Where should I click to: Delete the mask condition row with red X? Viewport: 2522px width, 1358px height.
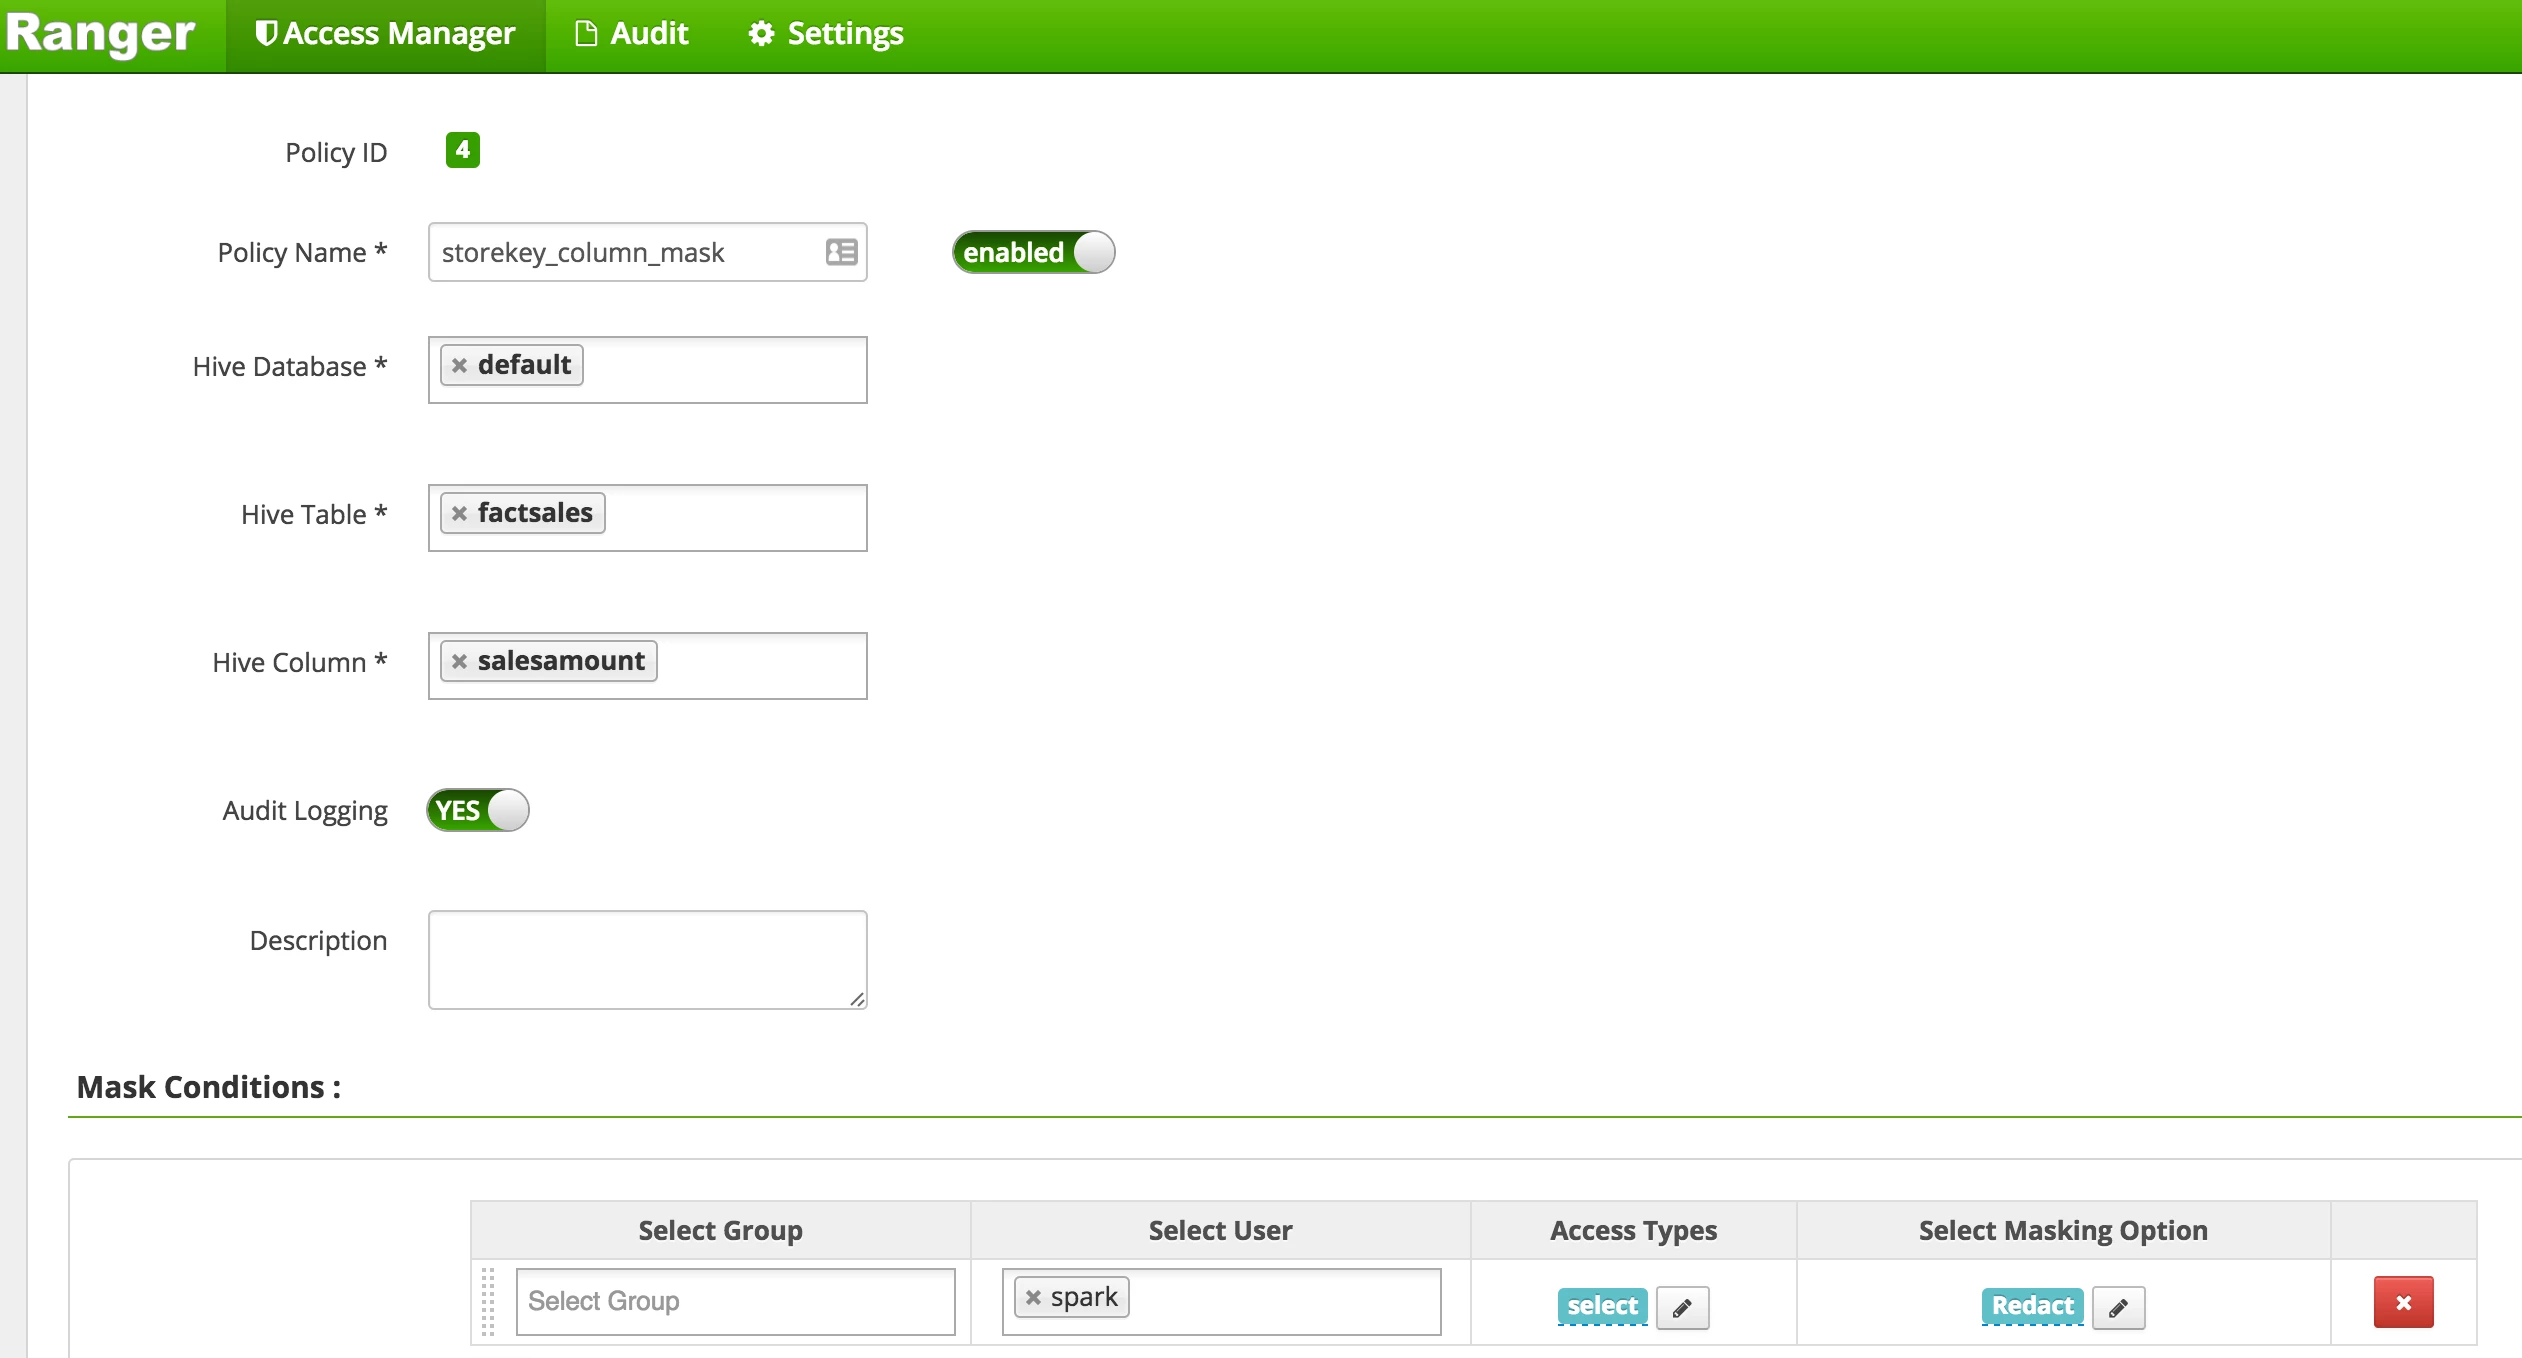[2403, 1302]
